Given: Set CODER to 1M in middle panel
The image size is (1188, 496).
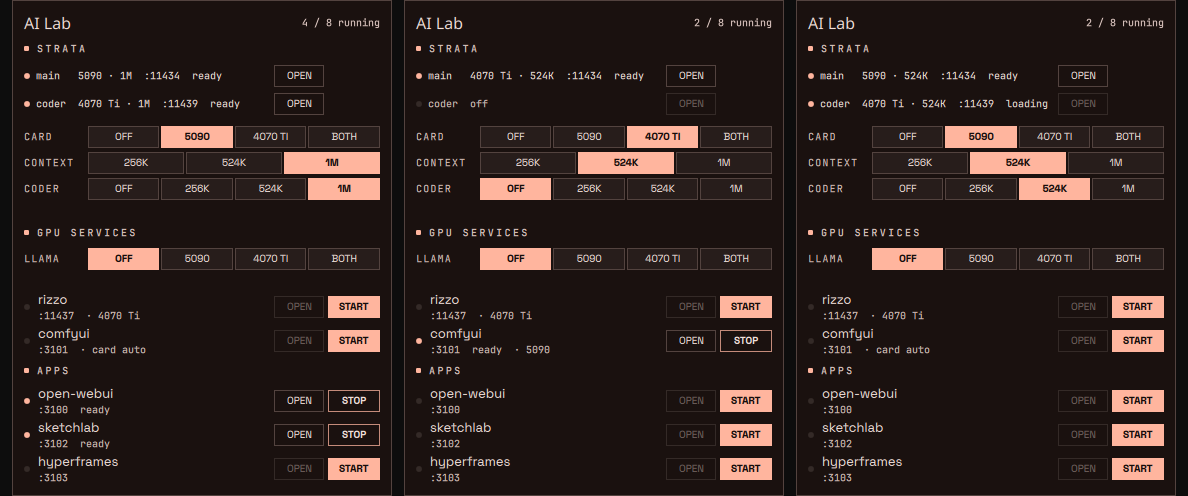Looking at the screenshot, I should pos(736,189).
